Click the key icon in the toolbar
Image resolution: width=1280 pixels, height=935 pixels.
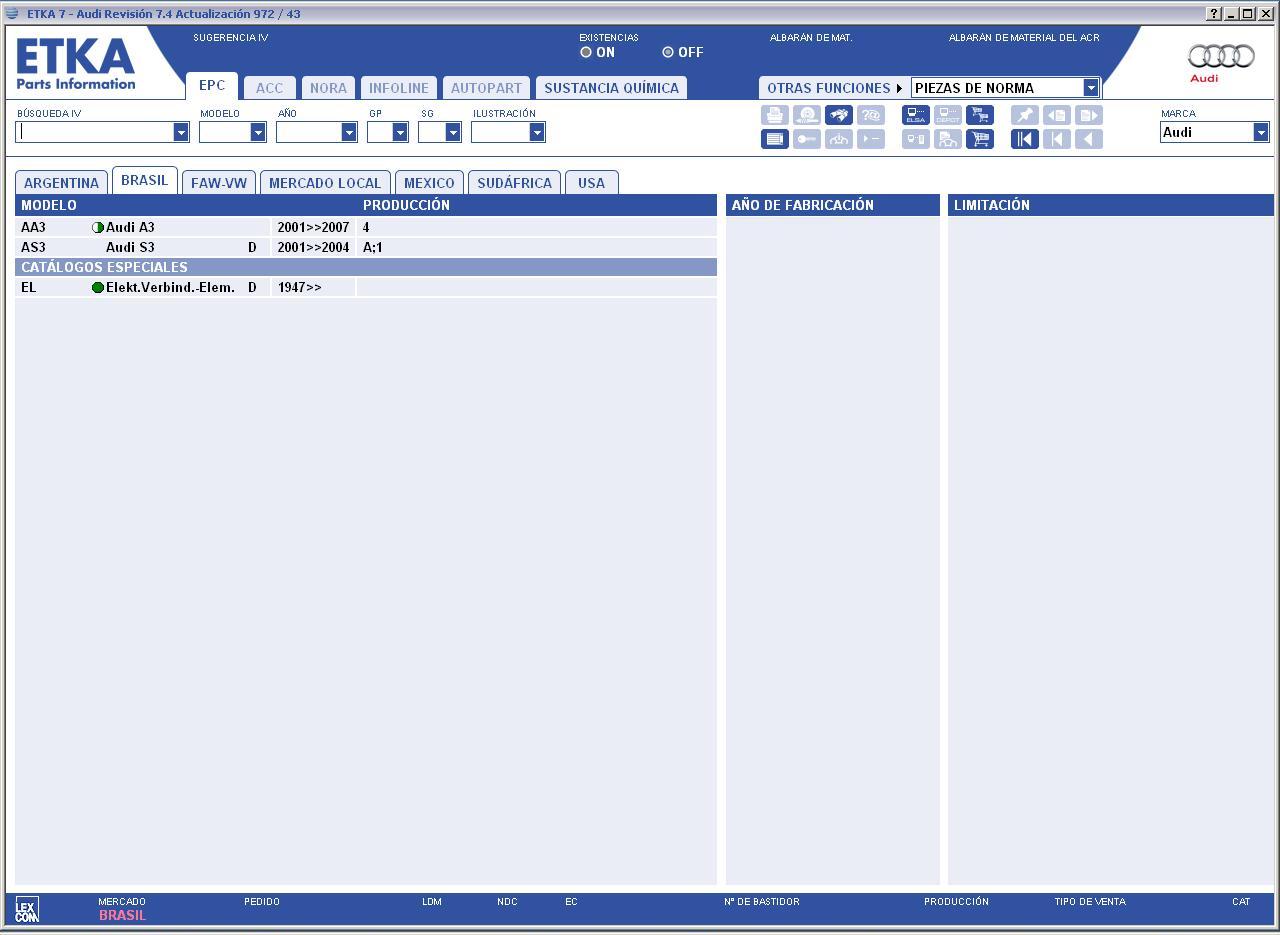tap(807, 139)
